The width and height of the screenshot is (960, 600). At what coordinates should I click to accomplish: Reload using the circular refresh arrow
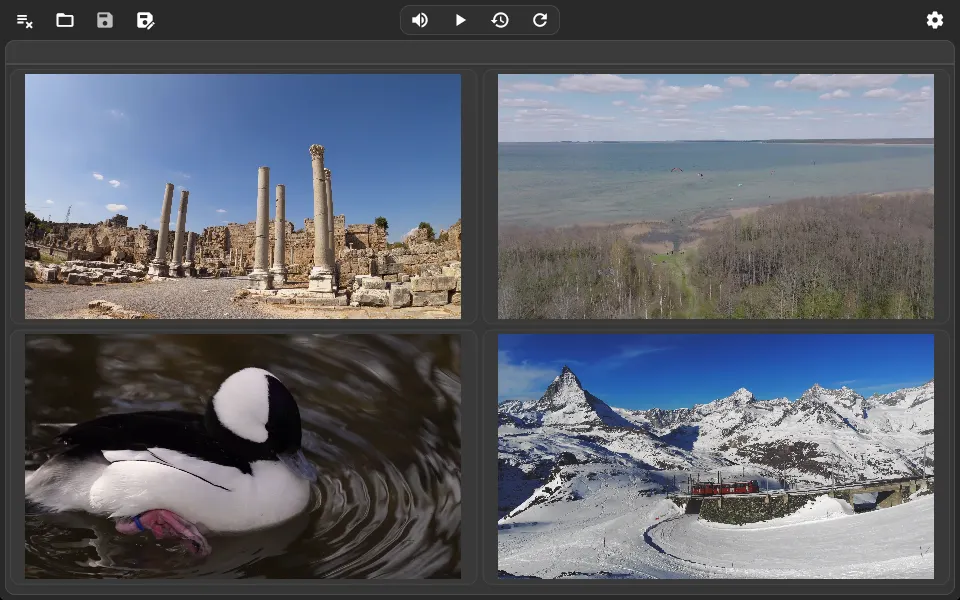point(540,20)
